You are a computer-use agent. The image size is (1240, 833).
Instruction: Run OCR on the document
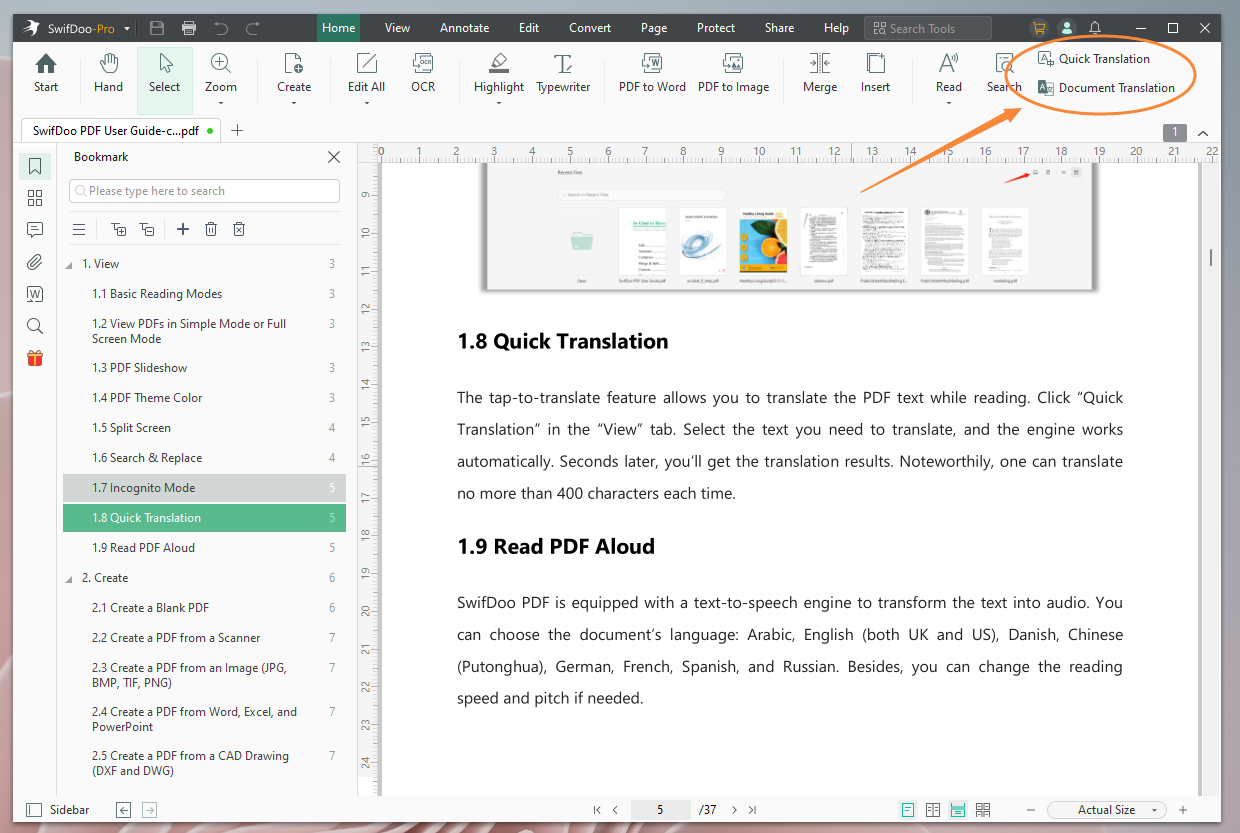click(x=423, y=74)
